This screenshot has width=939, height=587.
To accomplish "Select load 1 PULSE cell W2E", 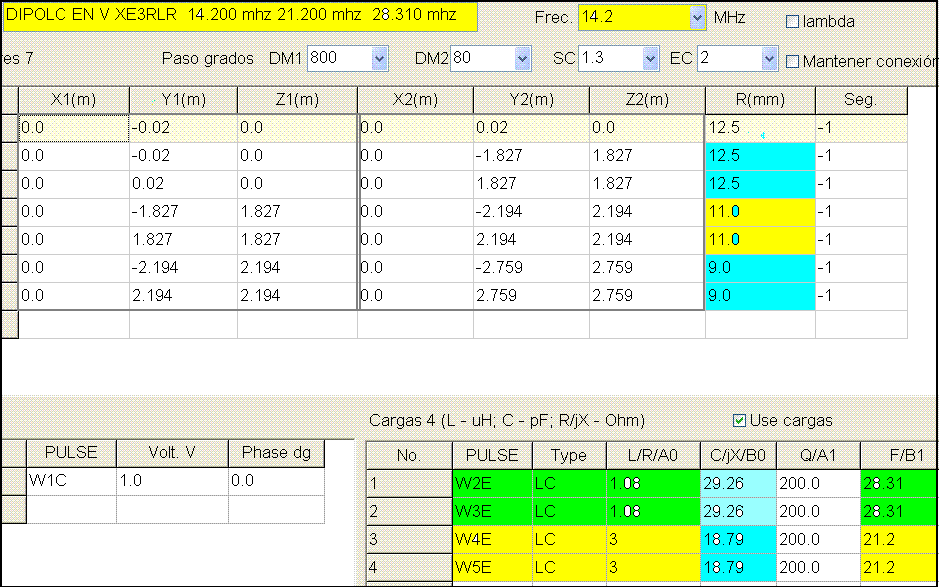I will pos(492,484).
